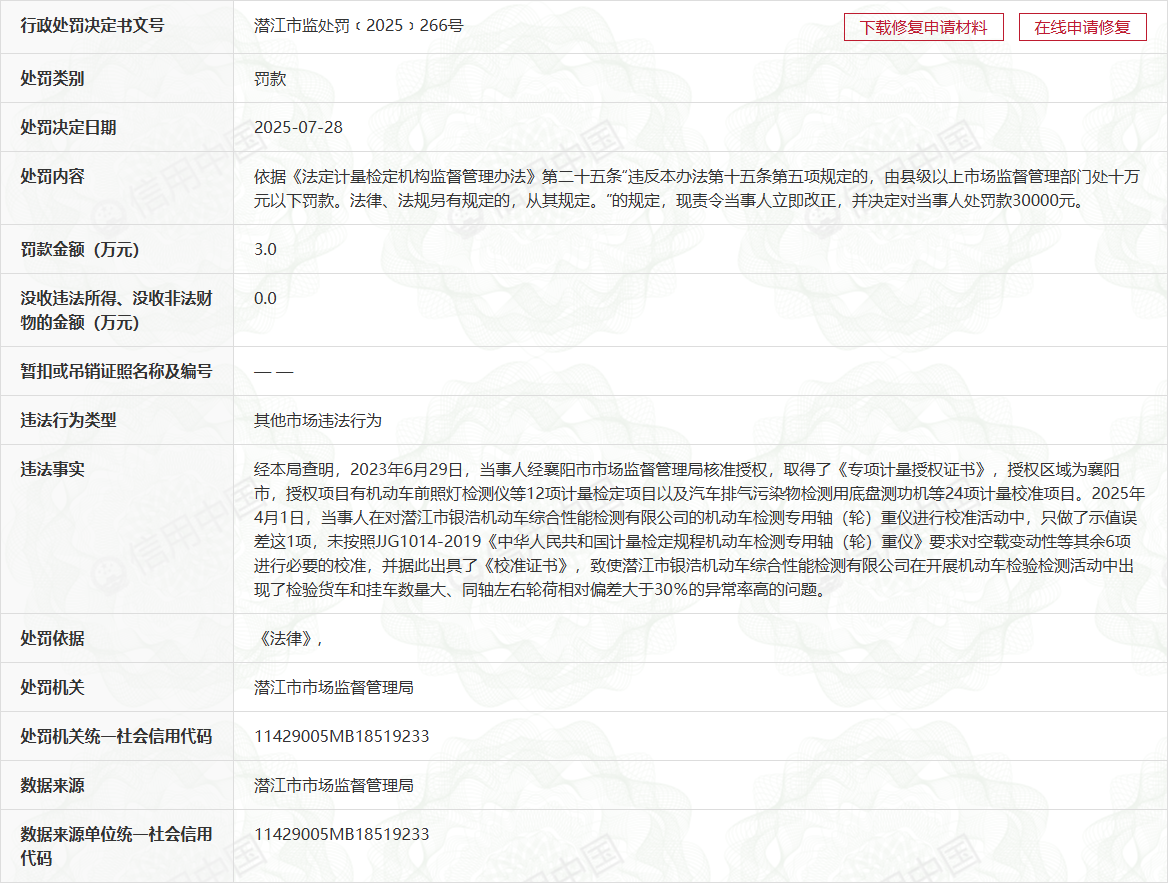Viewport: 1170px width, 884px height.
Task: Click the 违法事实 row label
Action: 52,469
